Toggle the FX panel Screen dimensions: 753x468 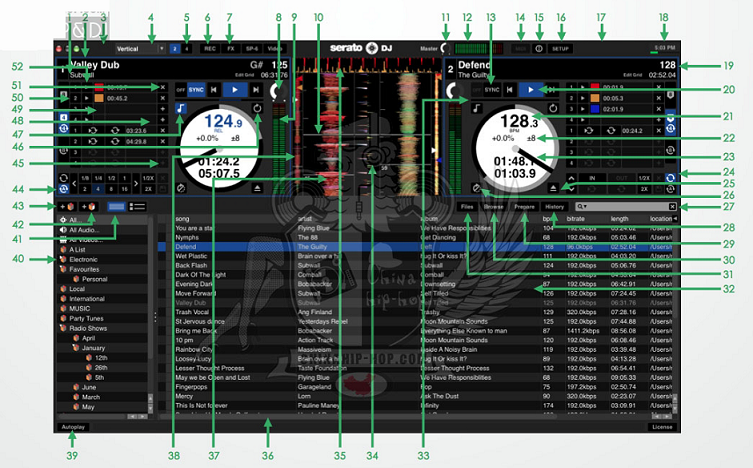(x=230, y=47)
